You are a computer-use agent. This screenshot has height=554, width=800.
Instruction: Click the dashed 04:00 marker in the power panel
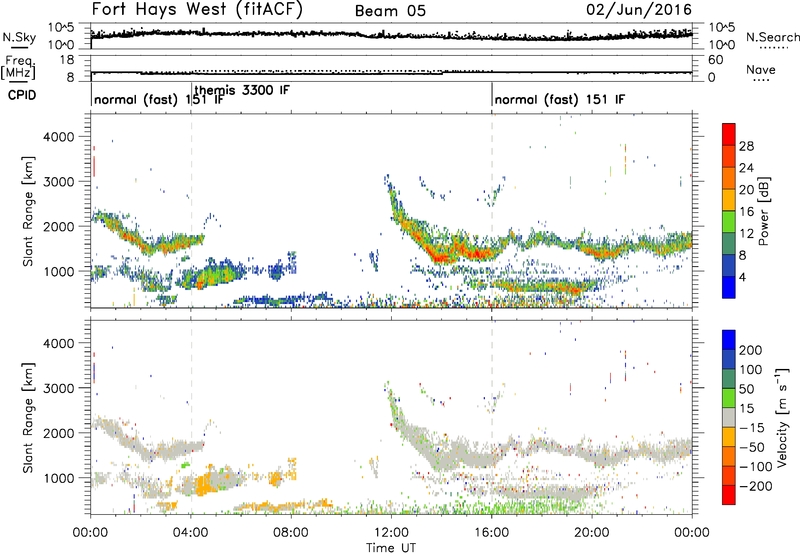point(191,211)
